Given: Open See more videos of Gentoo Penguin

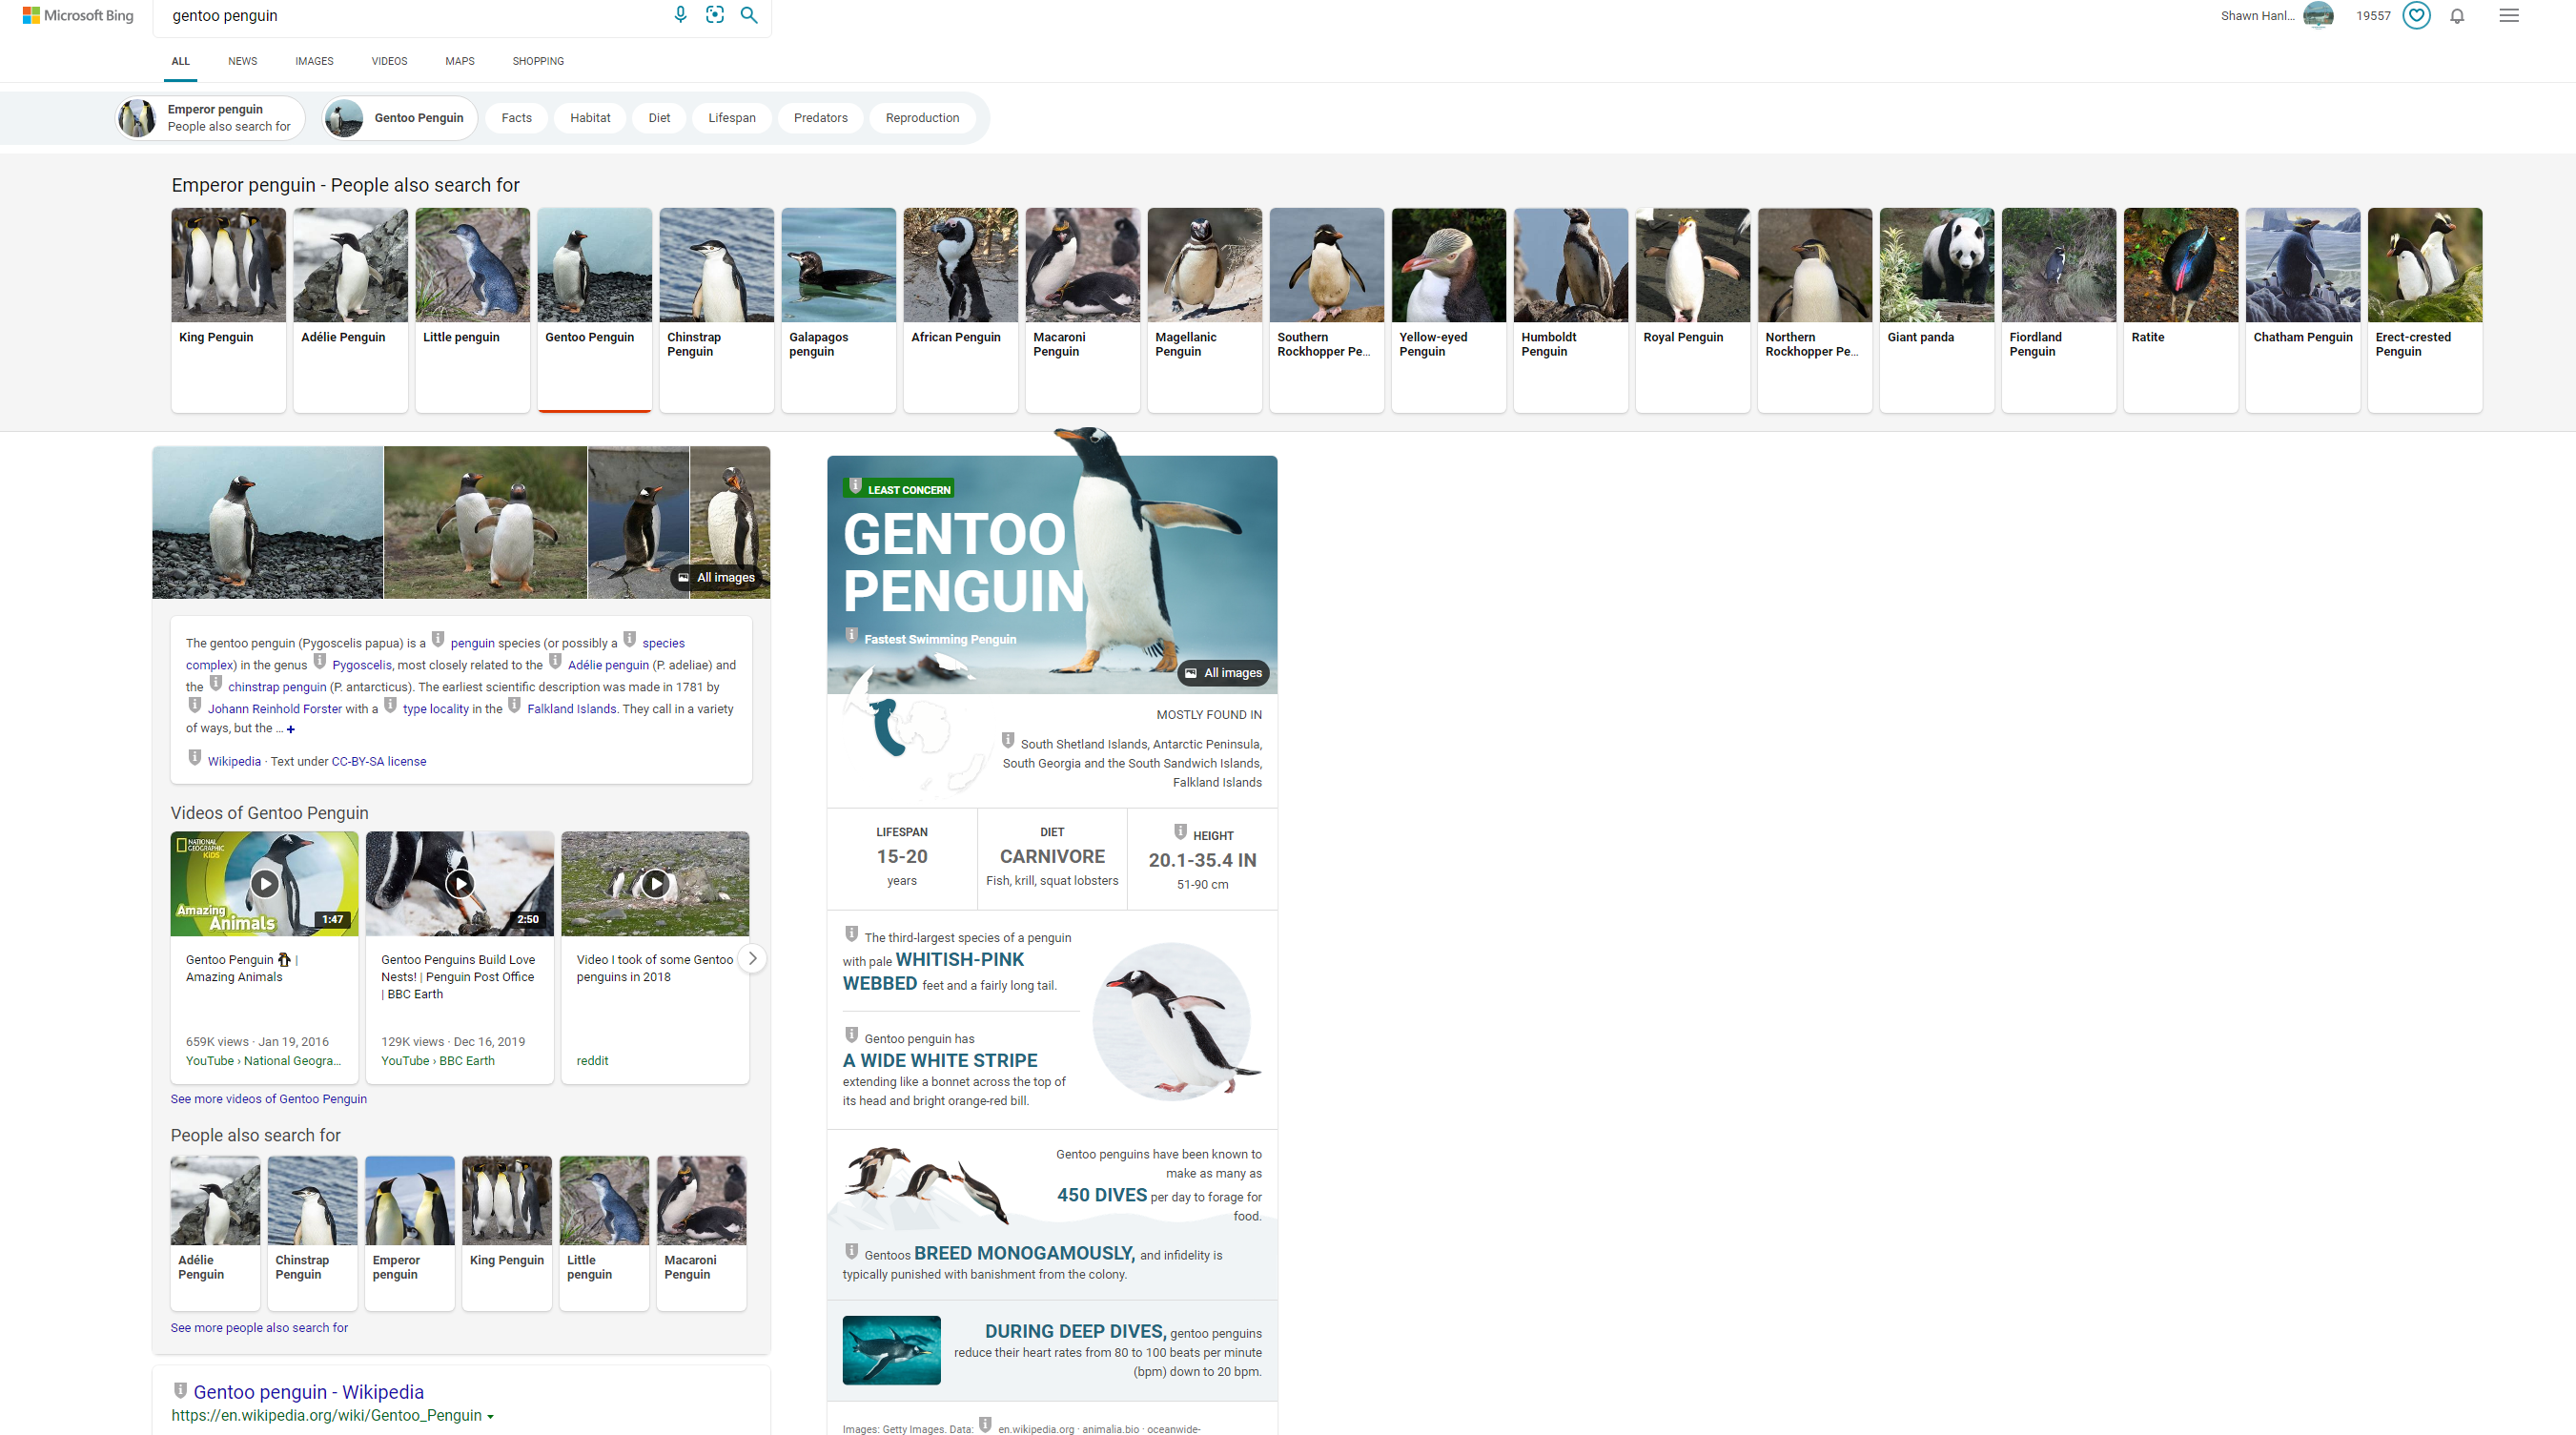Looking at the screenshot, I should [x=268, y=1098].
